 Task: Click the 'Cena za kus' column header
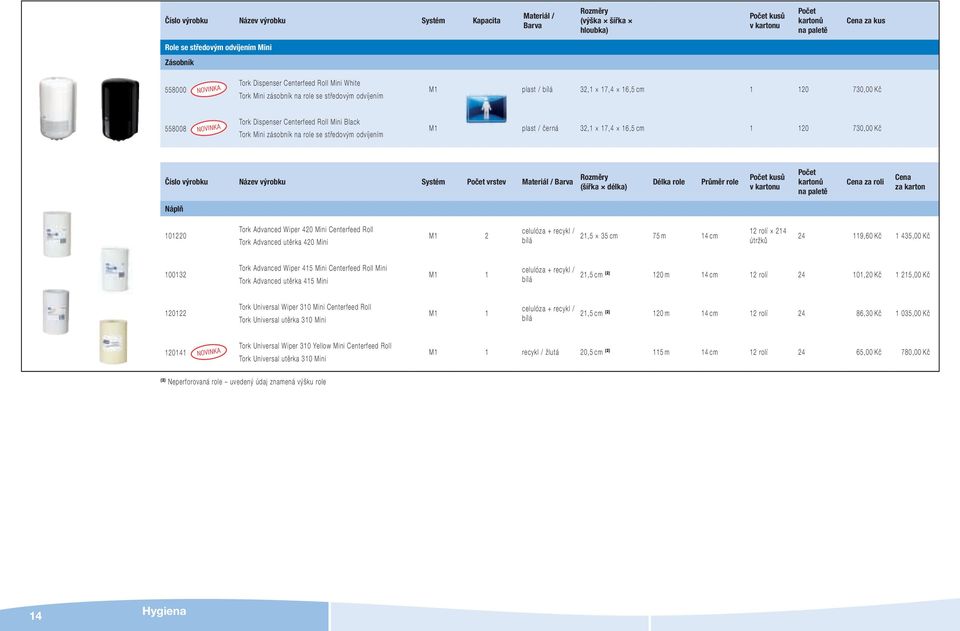click(866, 21)
